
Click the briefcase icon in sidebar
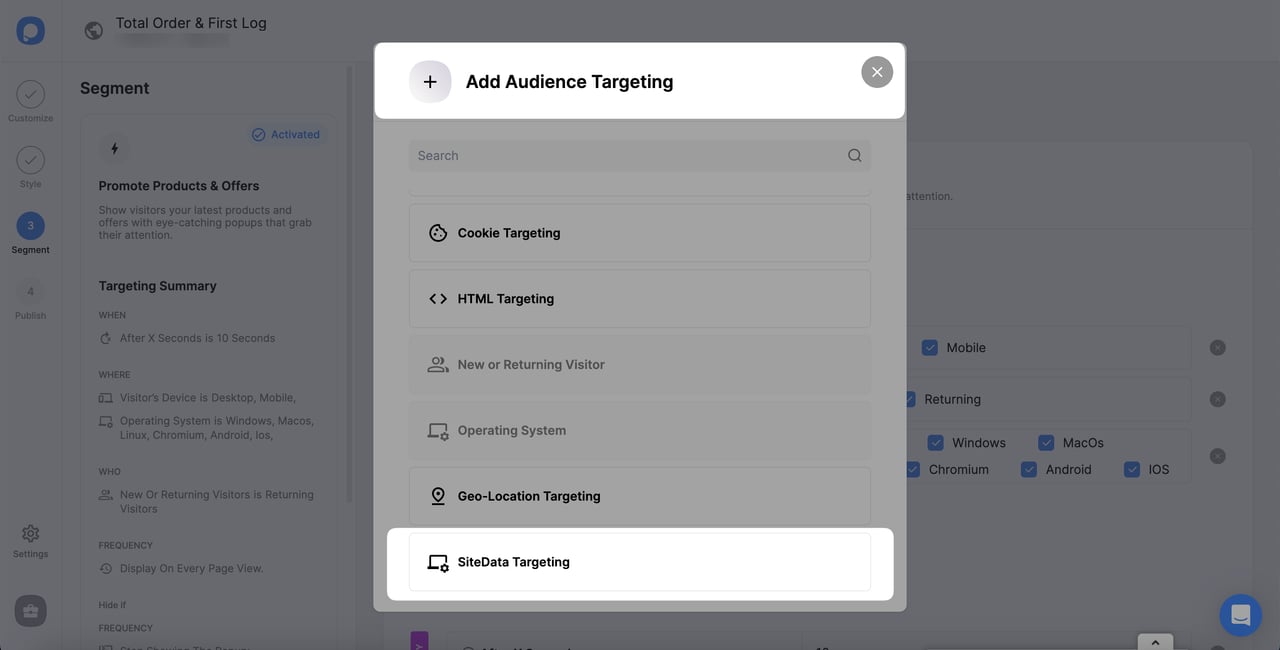click(x=30, y=611)
